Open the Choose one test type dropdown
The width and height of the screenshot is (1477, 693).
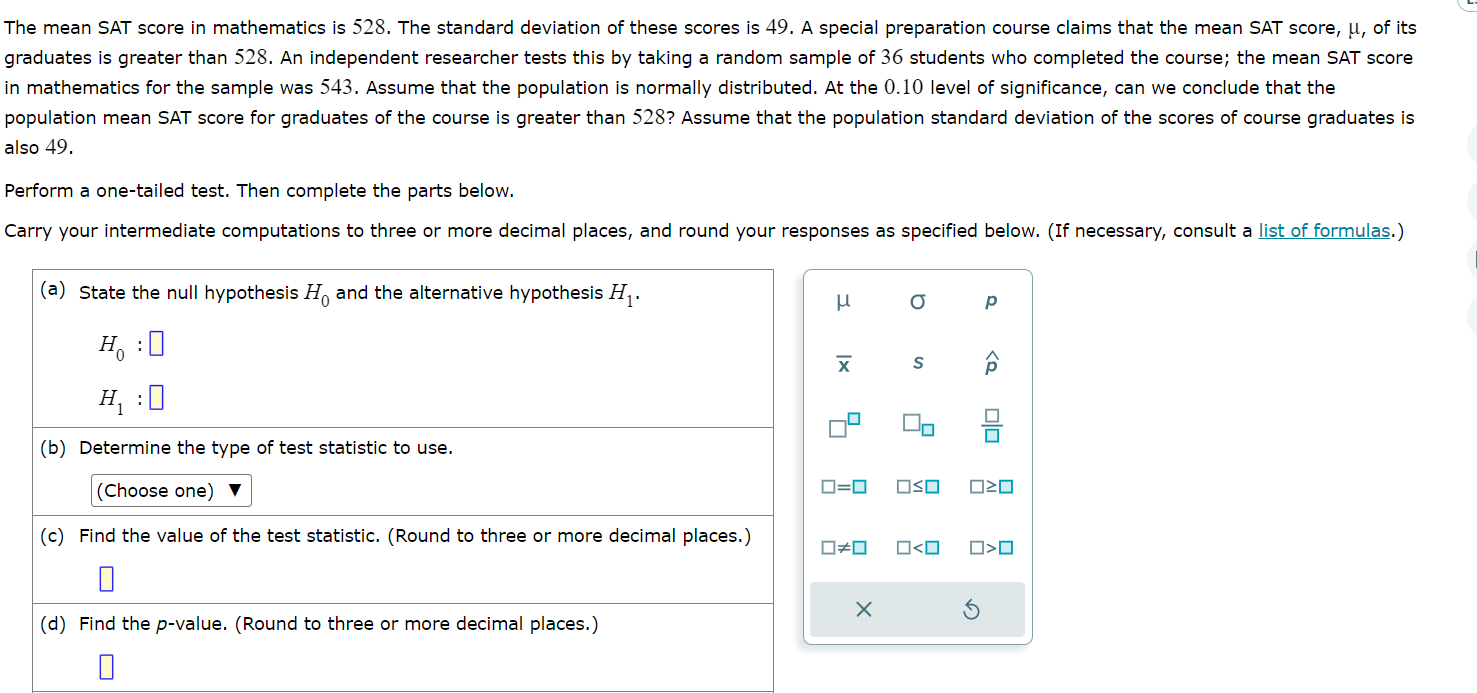coord(170,490)
